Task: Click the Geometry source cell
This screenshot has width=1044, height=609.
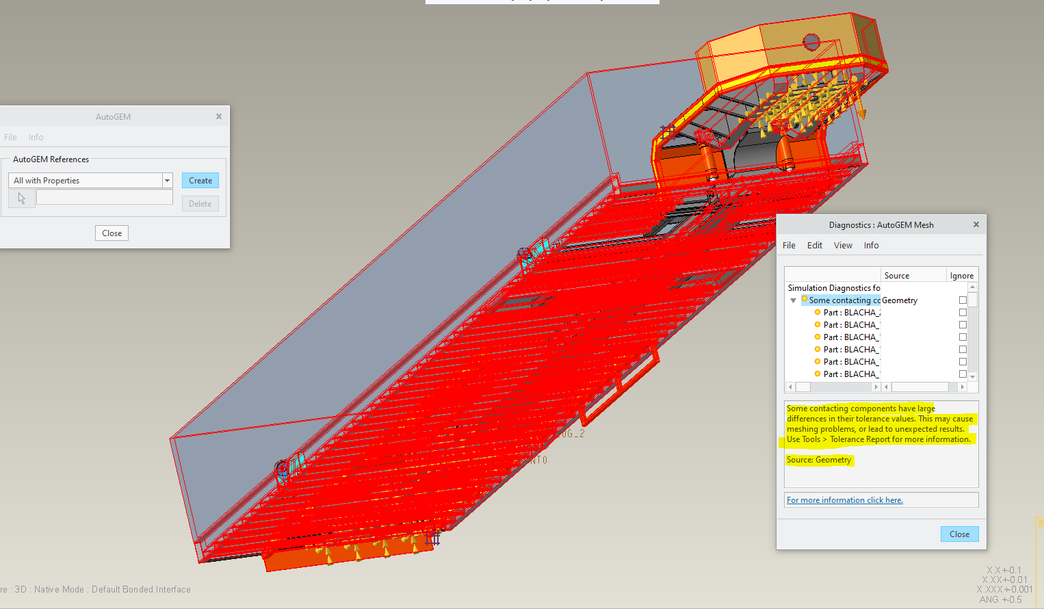Action: click(900, 300)
